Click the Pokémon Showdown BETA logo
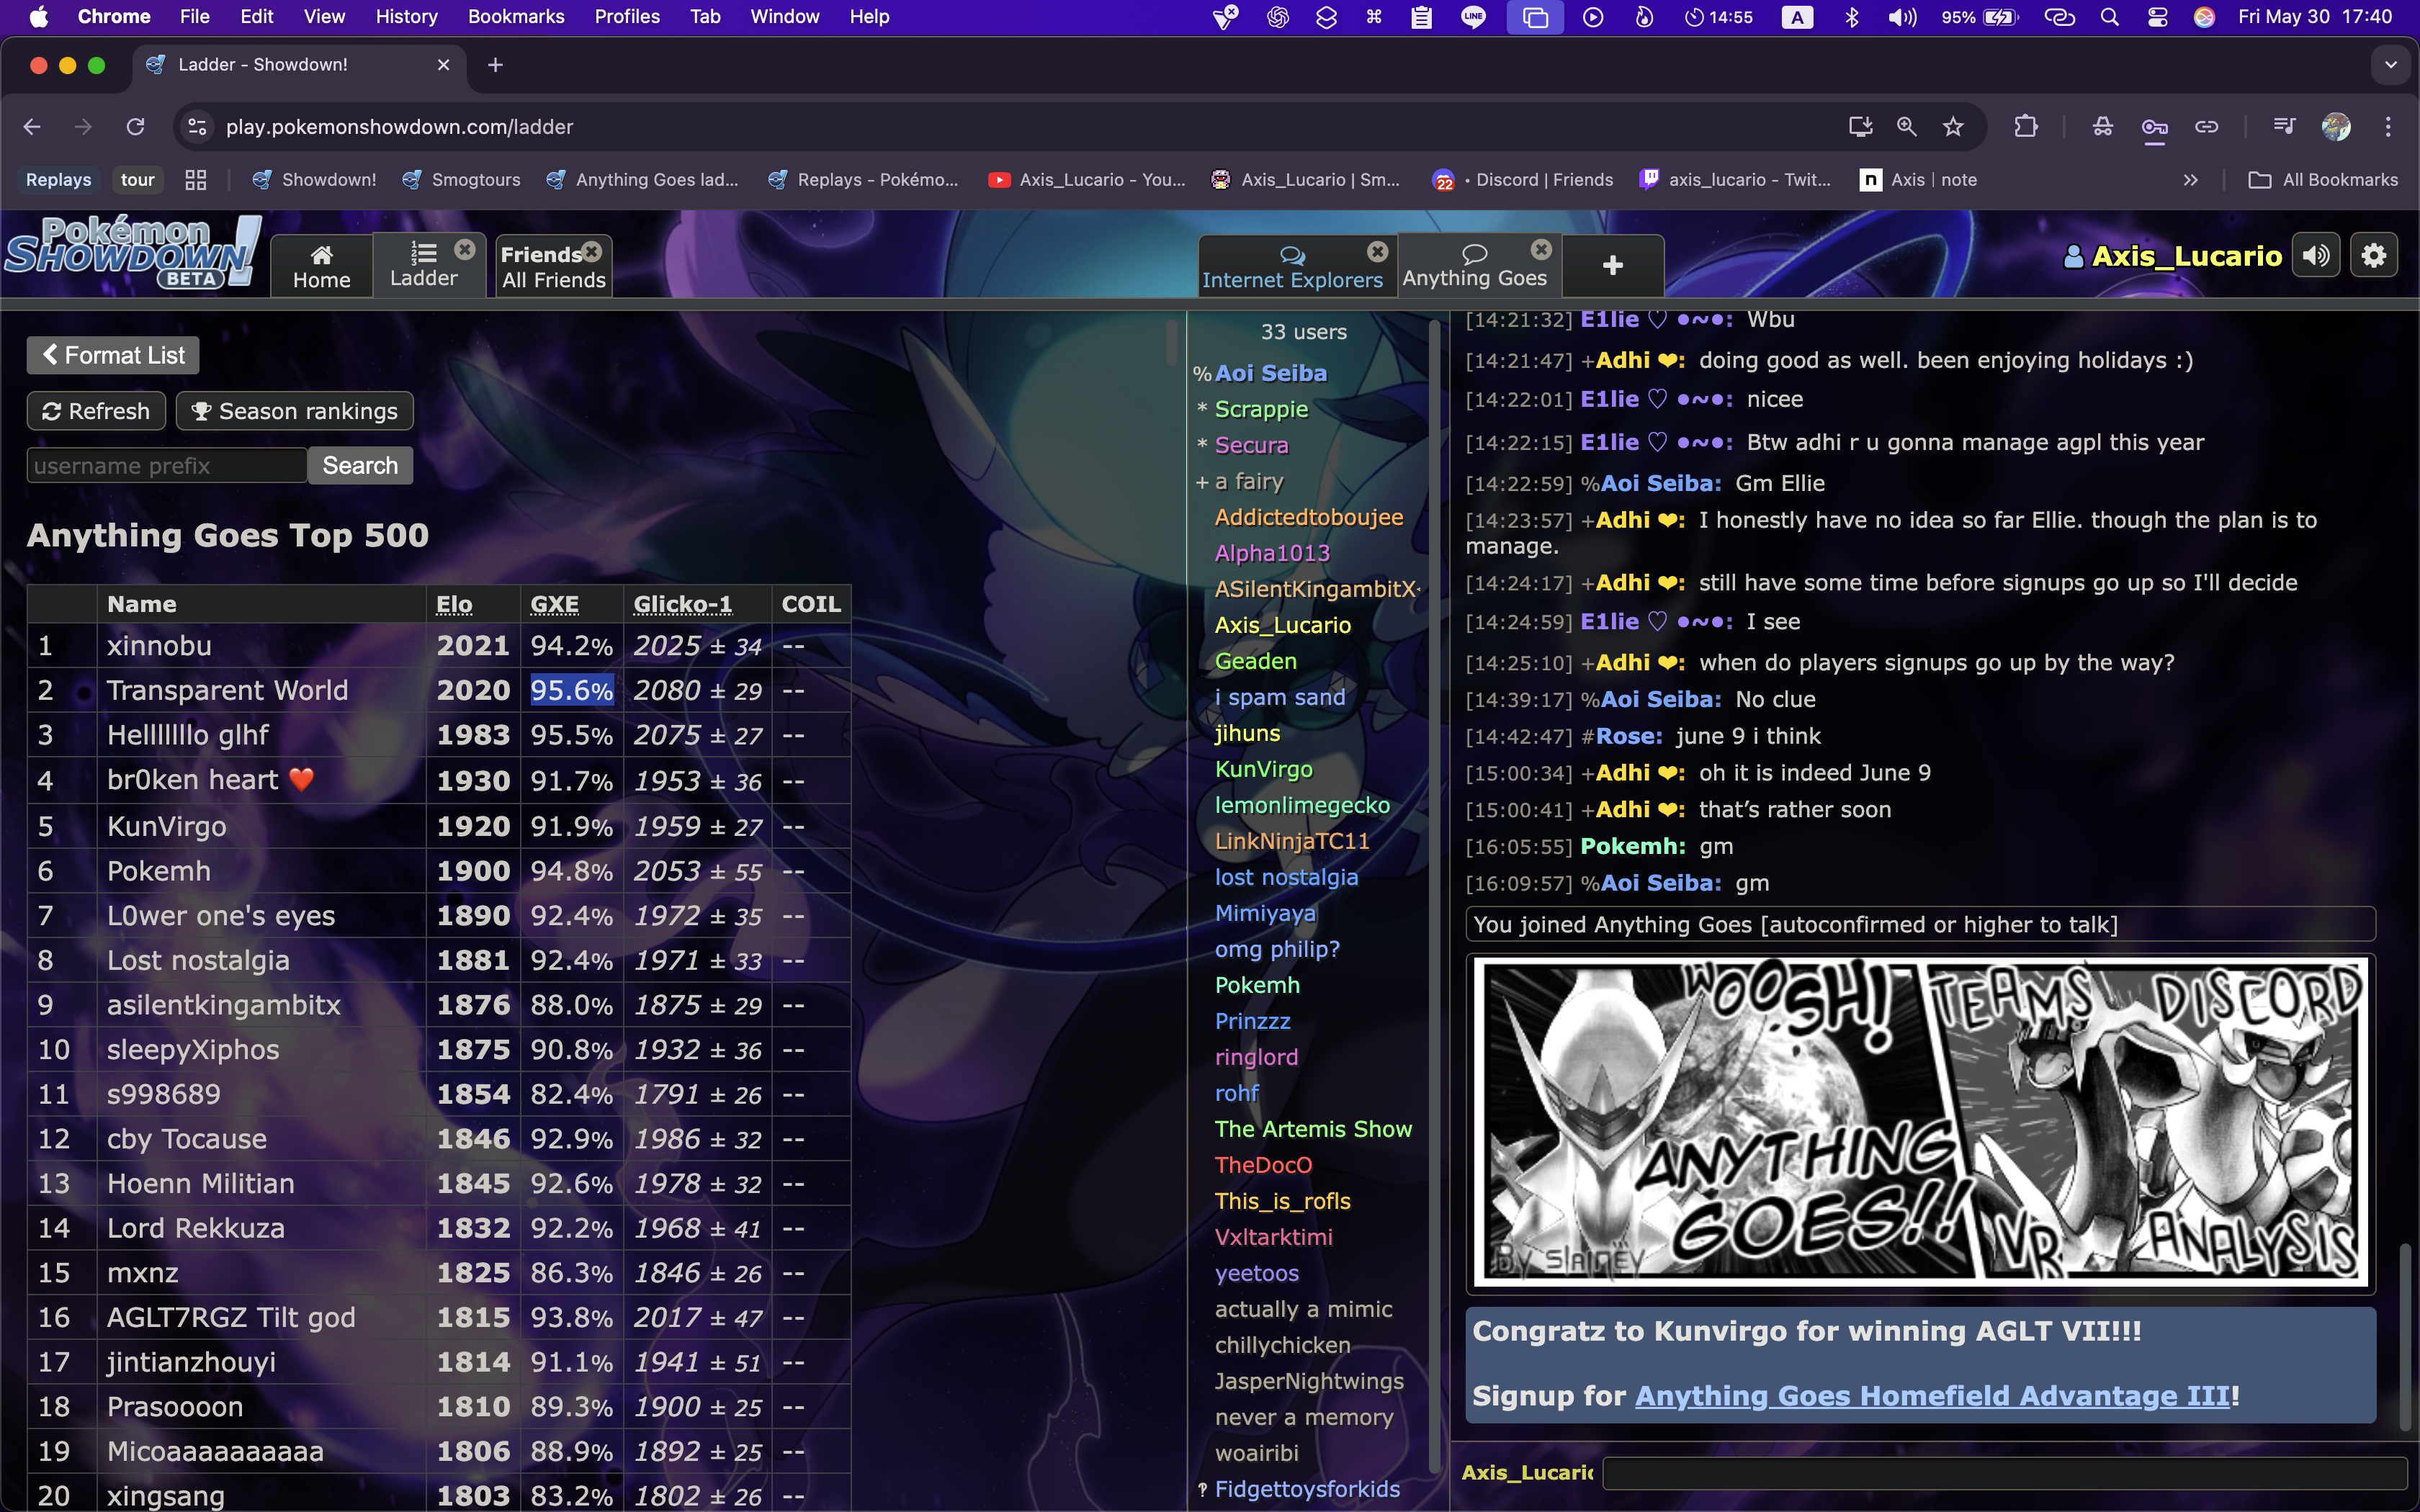 tap(132, 253)
